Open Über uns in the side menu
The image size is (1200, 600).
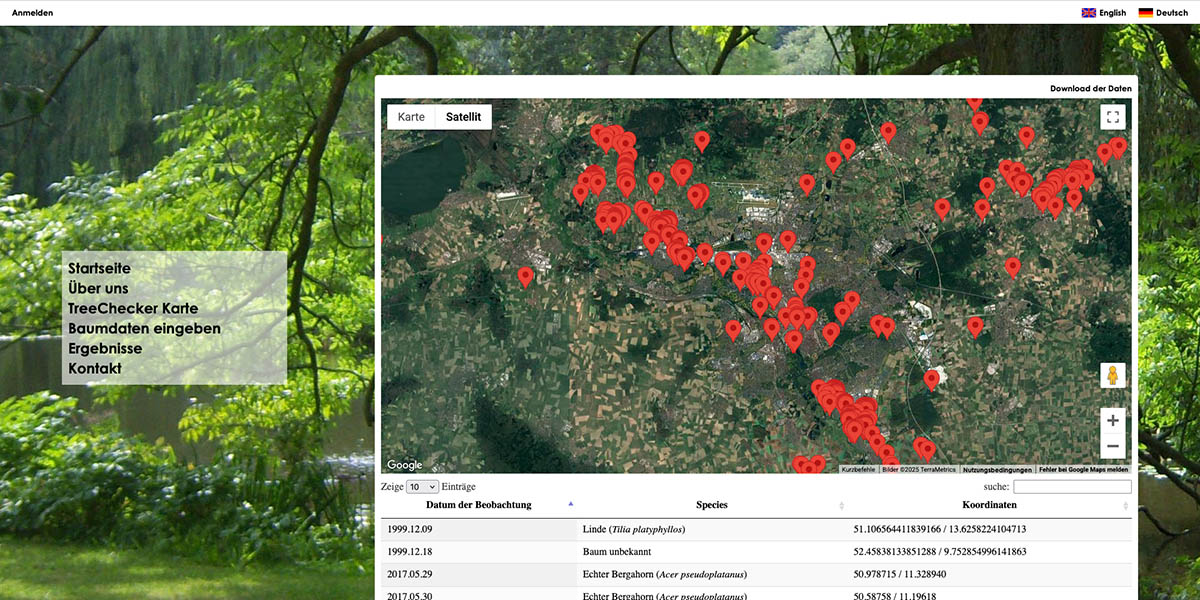point(98,288)
